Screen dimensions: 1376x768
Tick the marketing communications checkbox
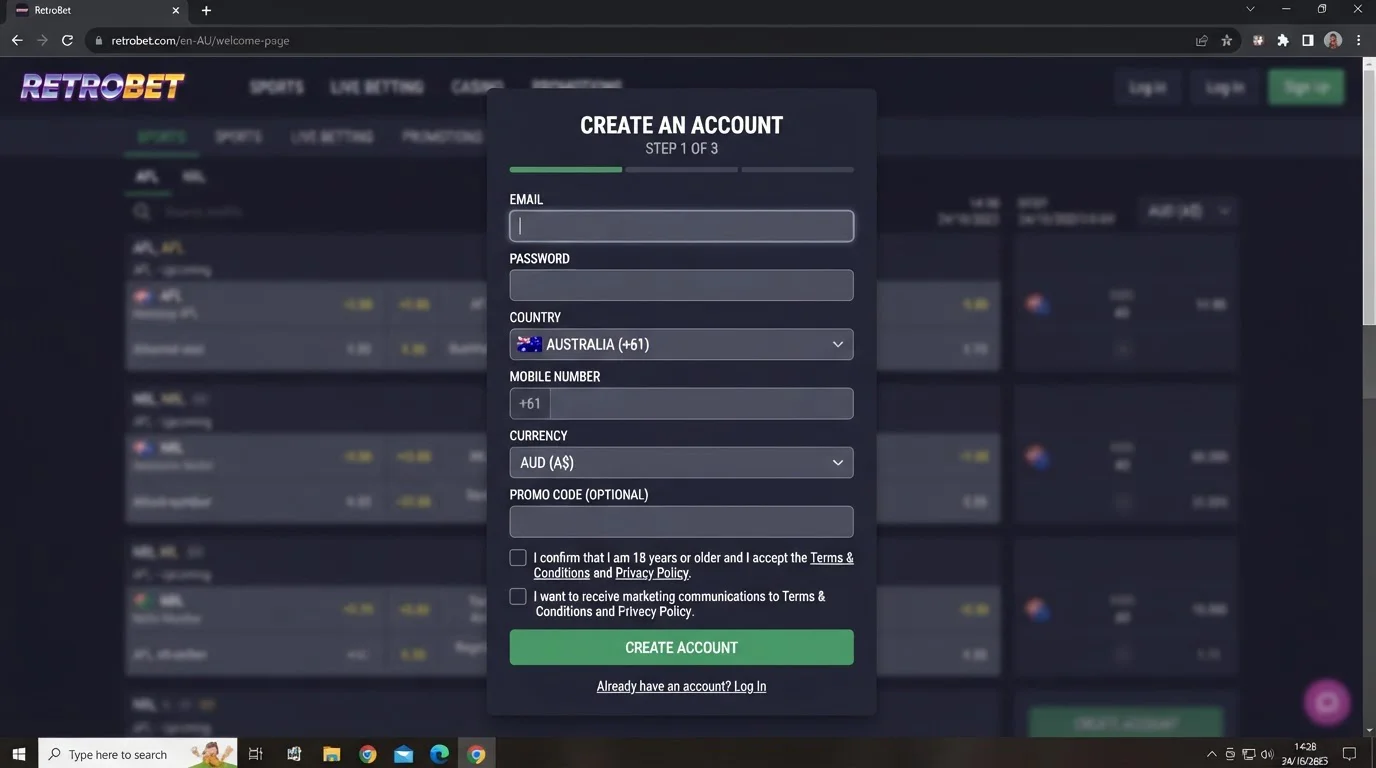(518, 596)
